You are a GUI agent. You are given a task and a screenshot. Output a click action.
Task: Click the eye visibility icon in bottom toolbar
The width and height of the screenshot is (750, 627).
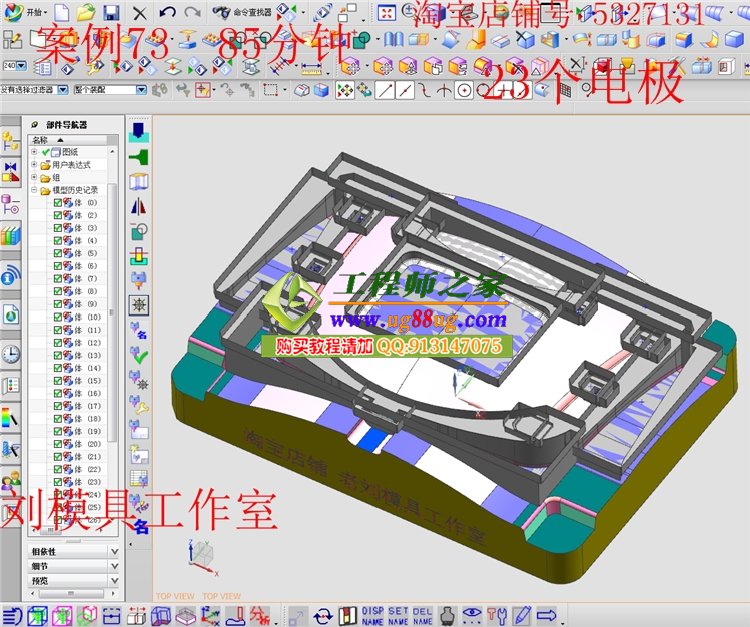tap(471, 615)
